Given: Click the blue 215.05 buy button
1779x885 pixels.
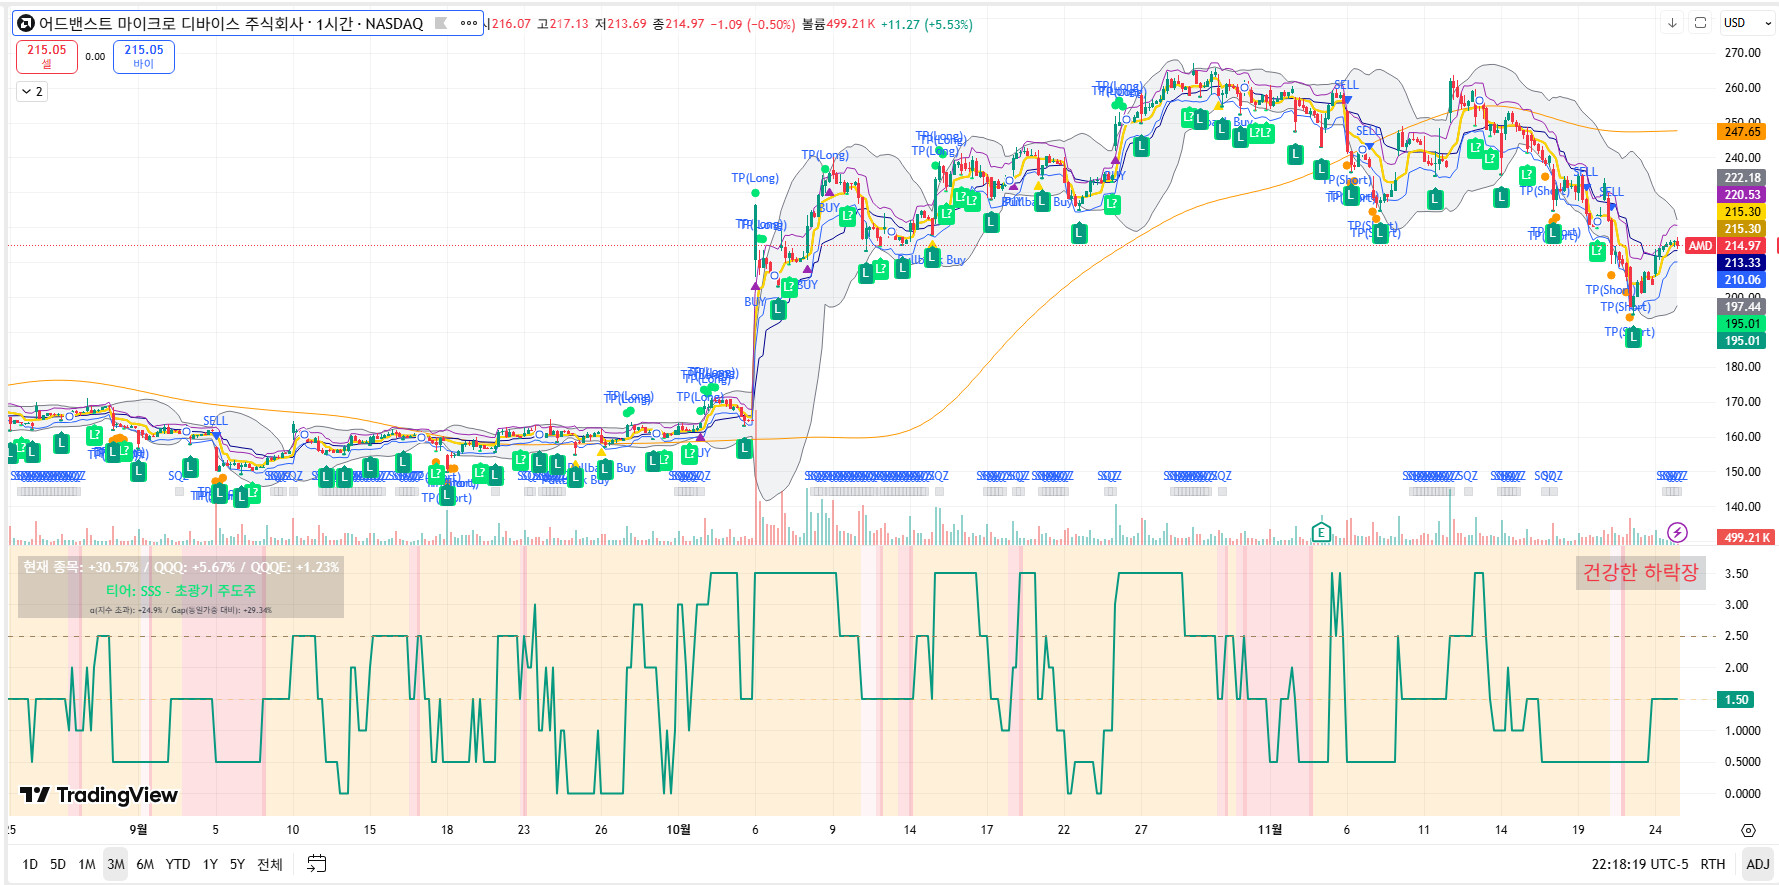Looking at the screenshot, I should (x=144, y=56).
